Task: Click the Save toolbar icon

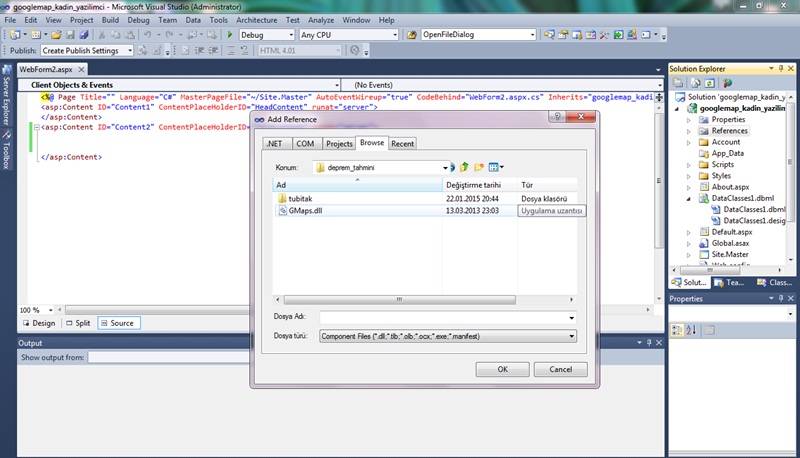Action: pos(70,35)
